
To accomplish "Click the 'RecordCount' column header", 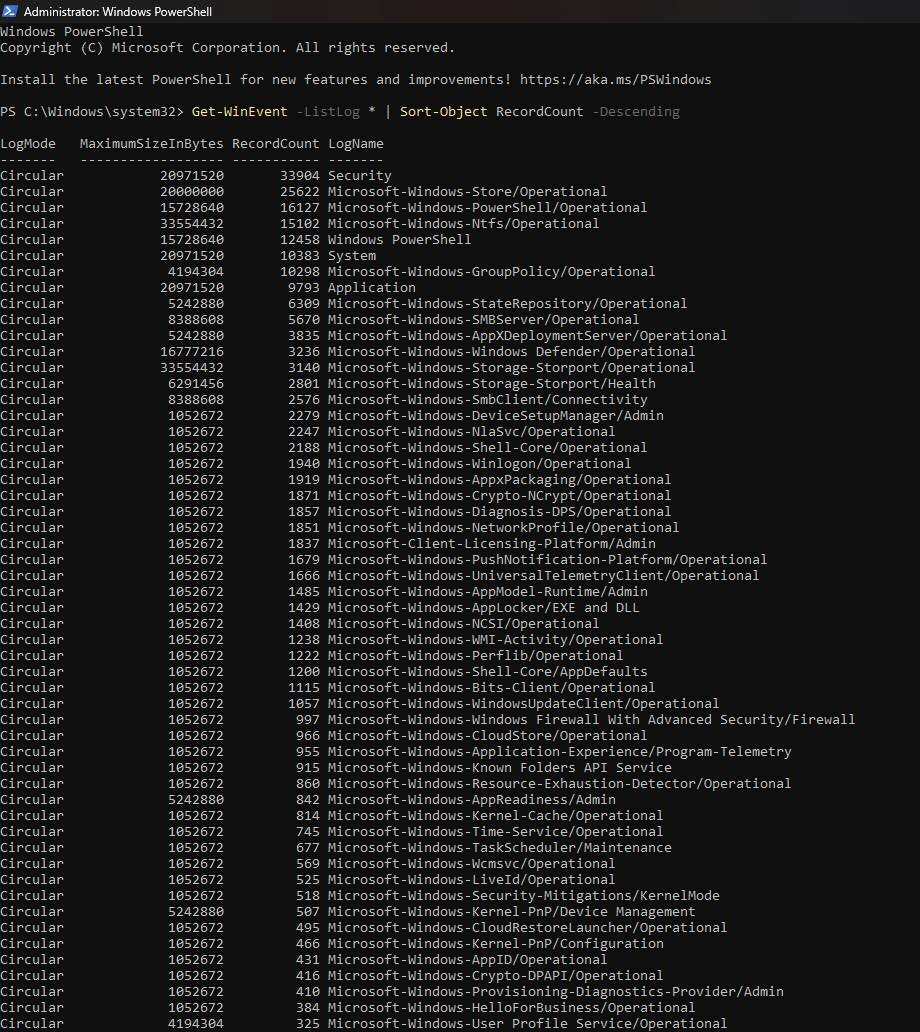I will point(275,143).
